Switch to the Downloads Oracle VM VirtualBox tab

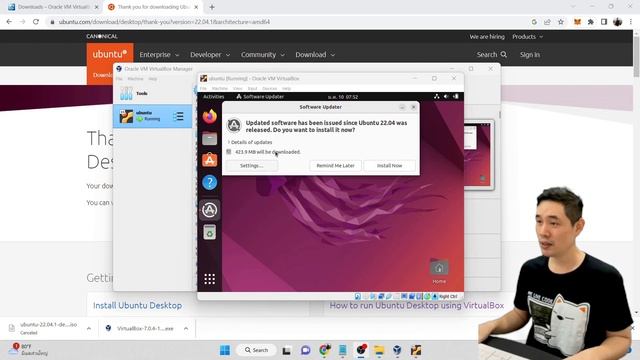pyautogui.click(x=53, y=7)
